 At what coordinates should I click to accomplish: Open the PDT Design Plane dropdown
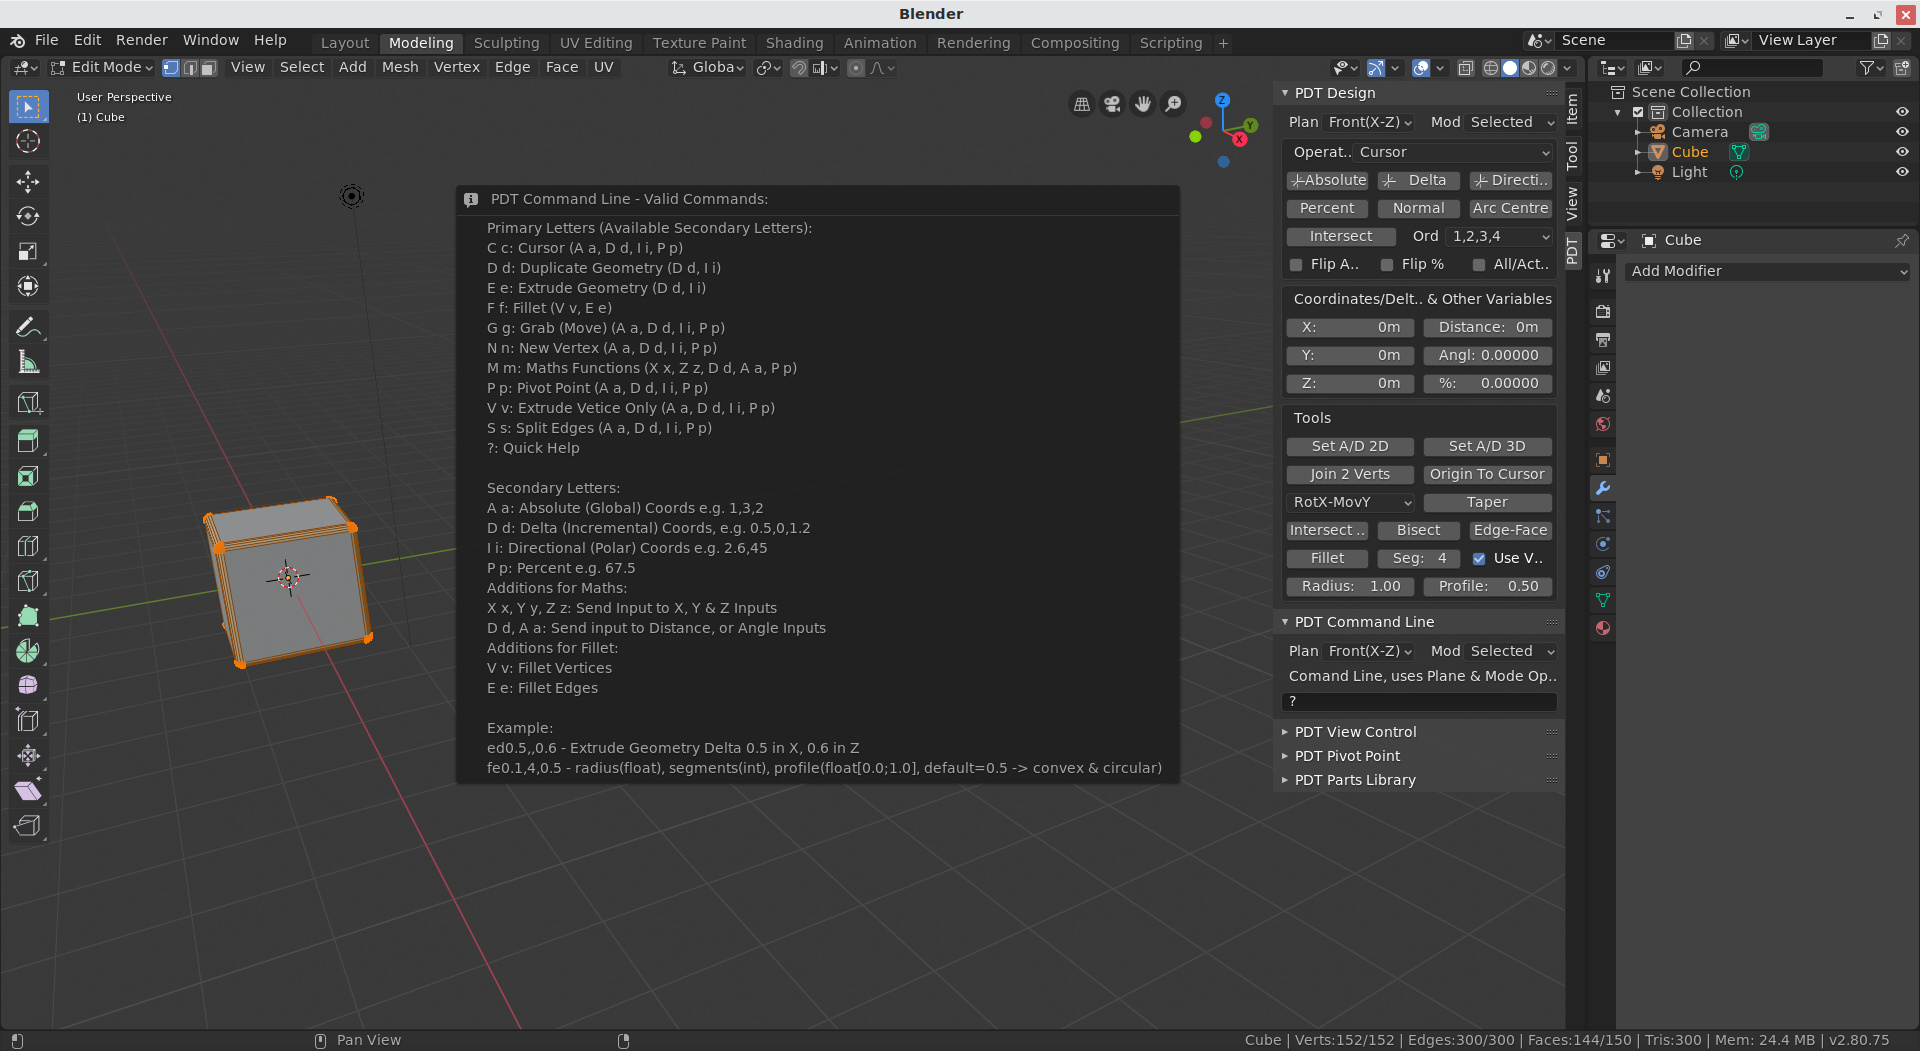pyautogui.click(x=1369, y=122)
